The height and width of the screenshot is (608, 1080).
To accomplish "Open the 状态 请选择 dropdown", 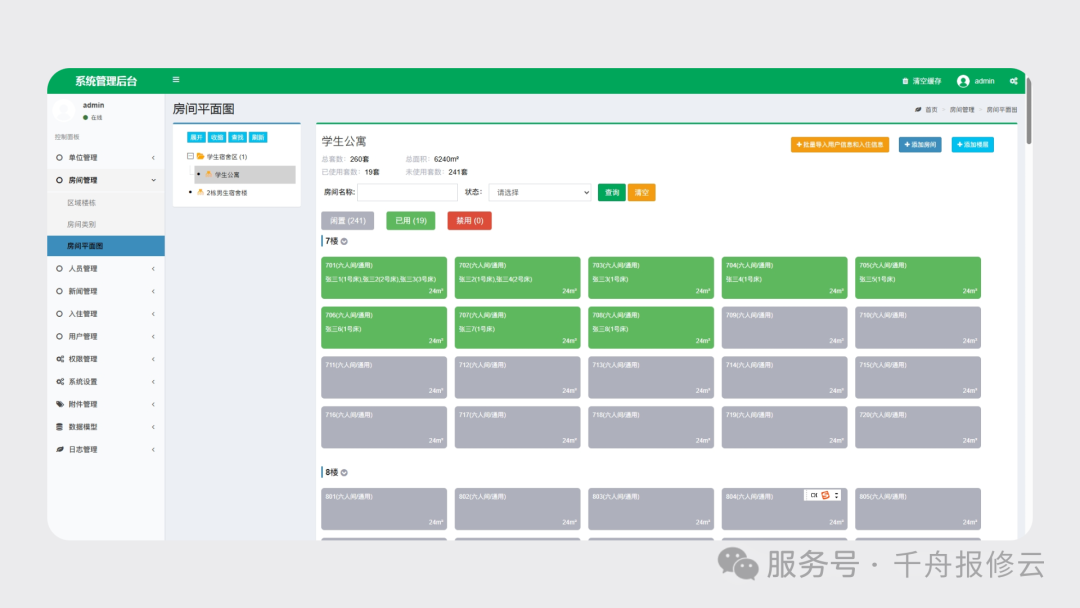I will point(540,192).
